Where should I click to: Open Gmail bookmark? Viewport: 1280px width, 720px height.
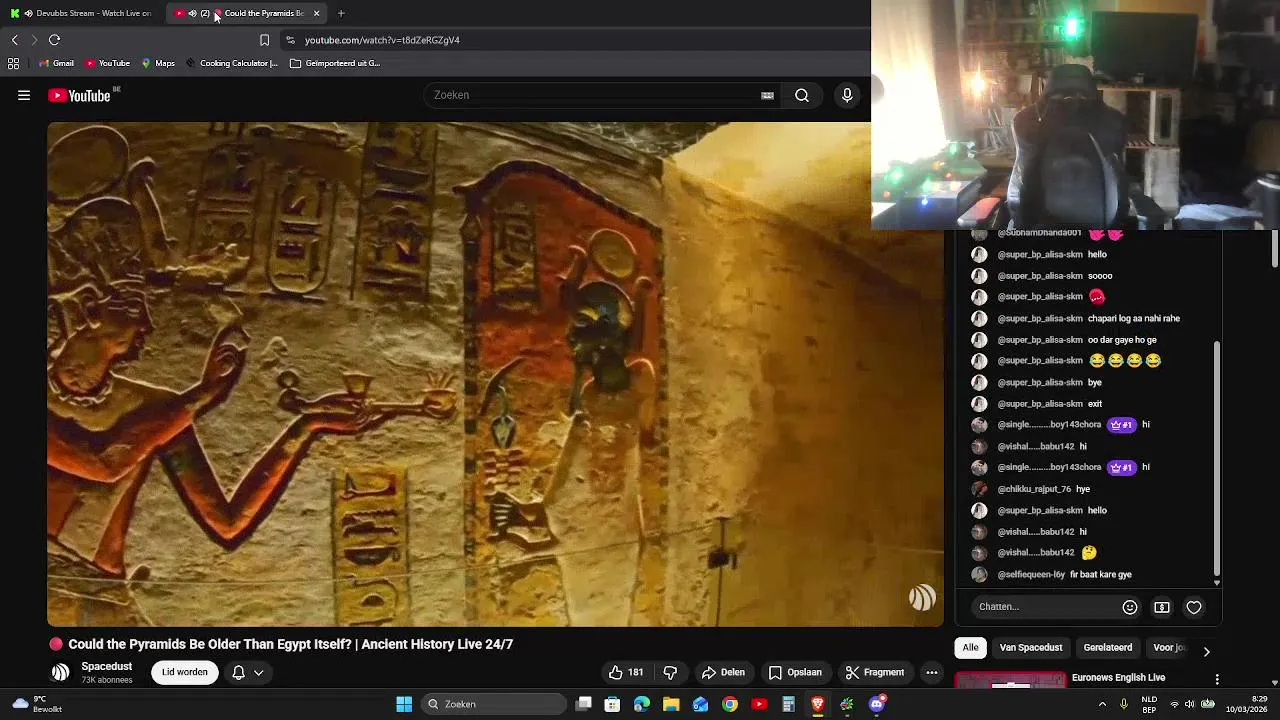coord(56,63)
